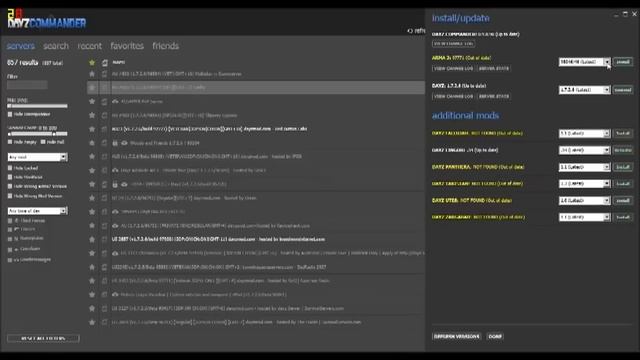Tick the Hide empty checkbox

click(10, 142)
